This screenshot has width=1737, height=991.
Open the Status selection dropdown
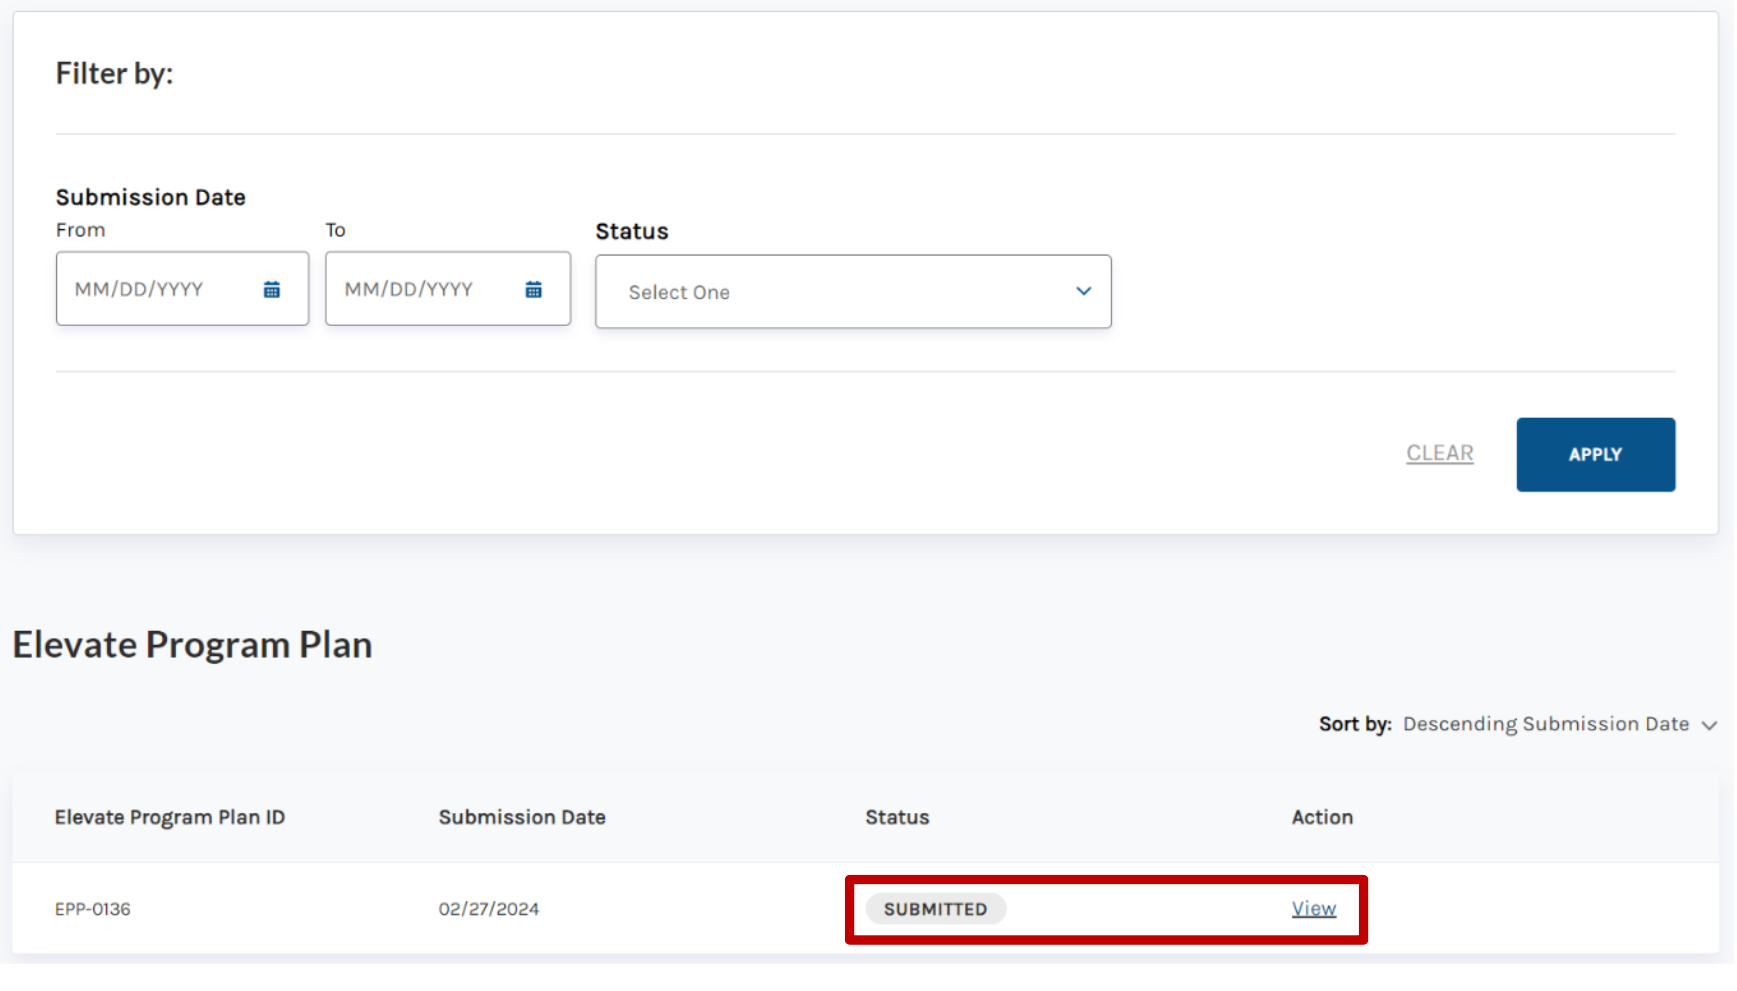pyautogui.click(x=852, y=291)
